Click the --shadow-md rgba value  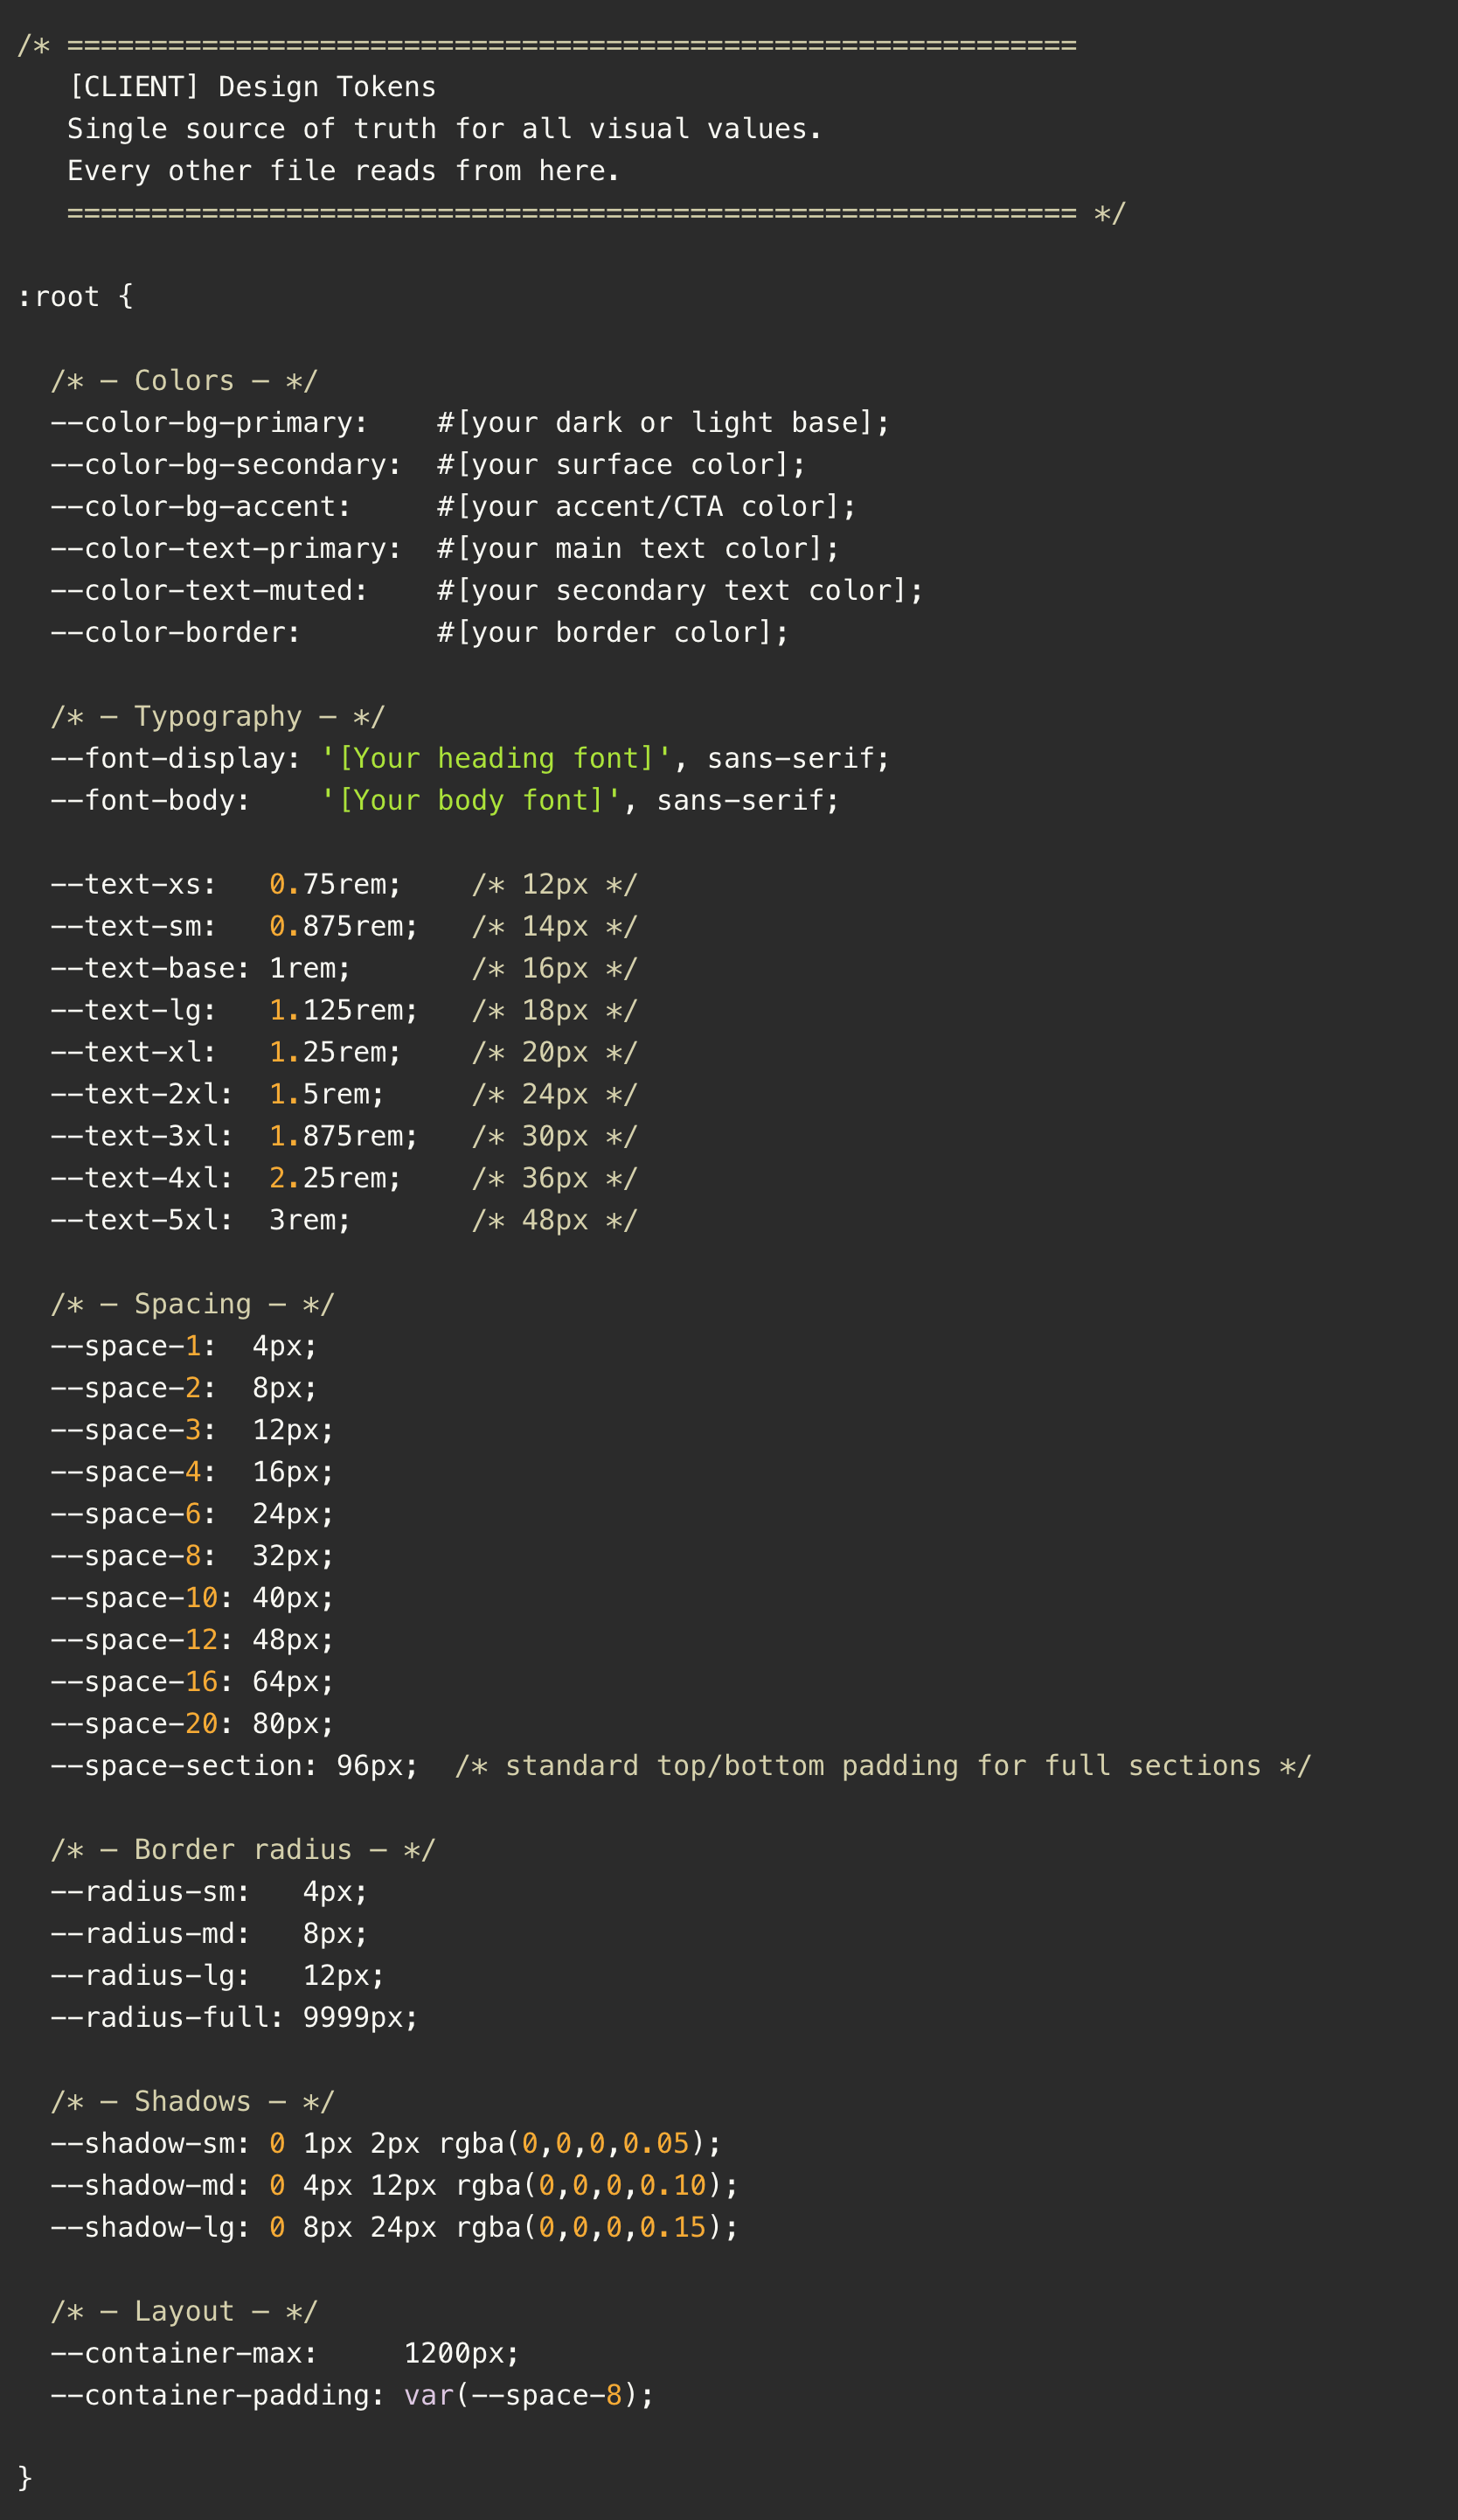(x=596, y=2186)
